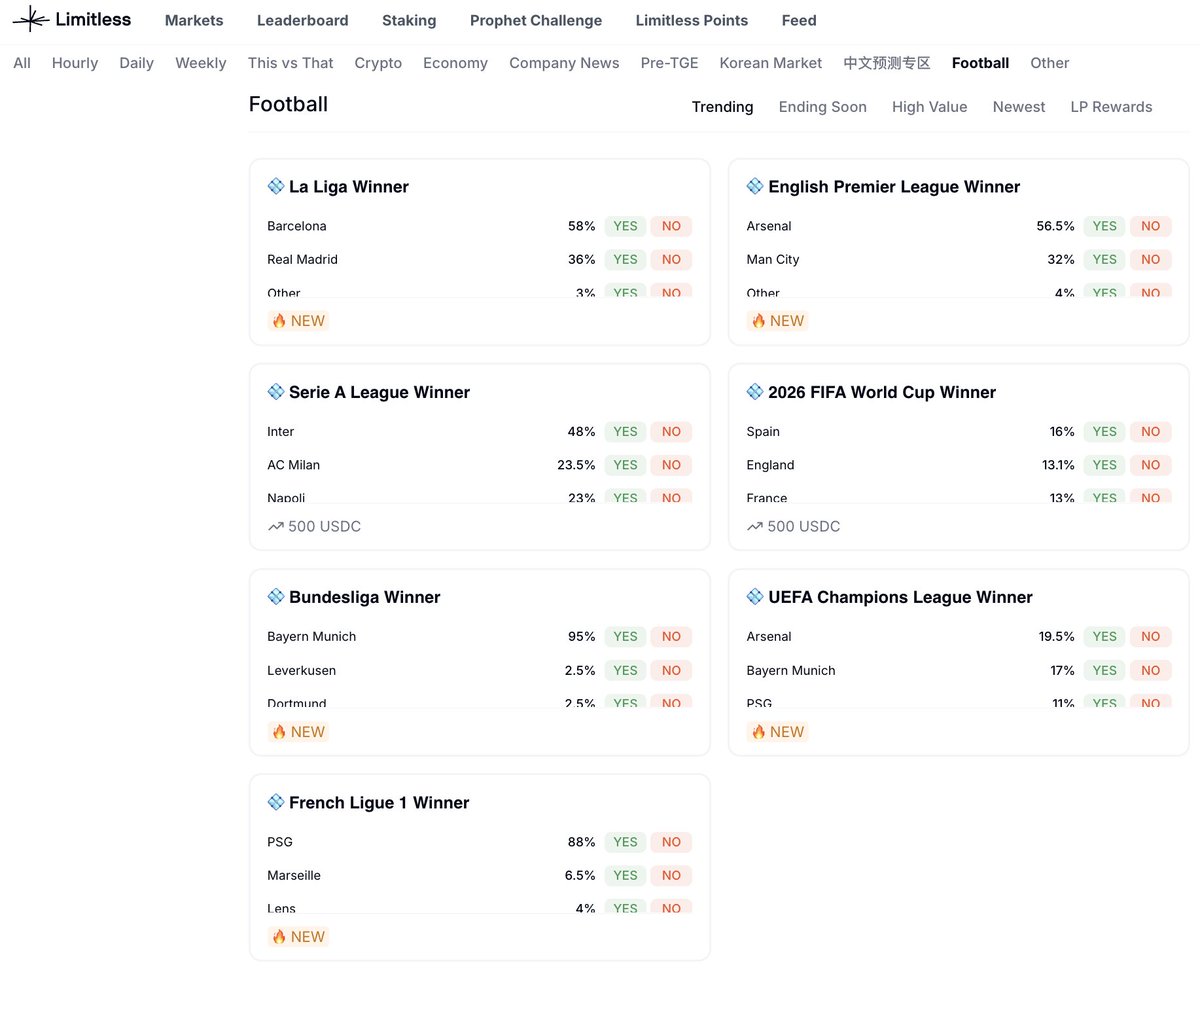Click the 500 USDC value on Serie A card
Viewport: 1200px width, 1012px height.
pos(324,526)
